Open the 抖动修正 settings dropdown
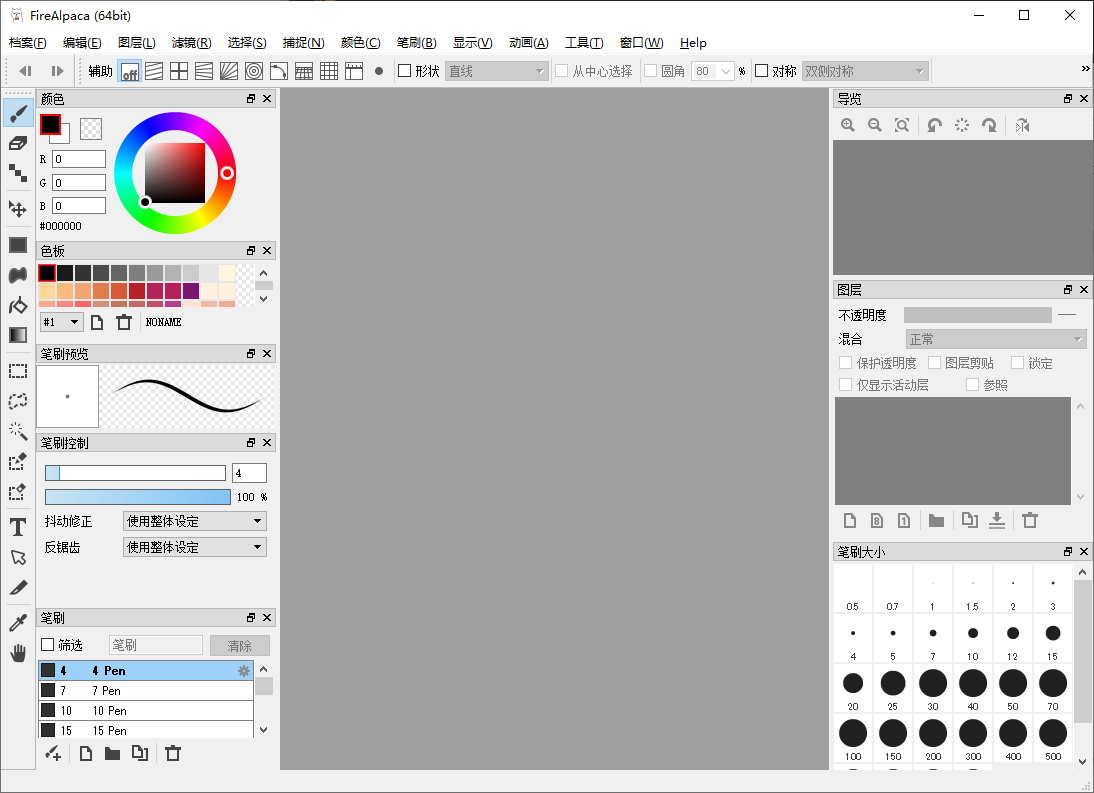Viewport: 1094px width, 793px height. click(194, 520)
